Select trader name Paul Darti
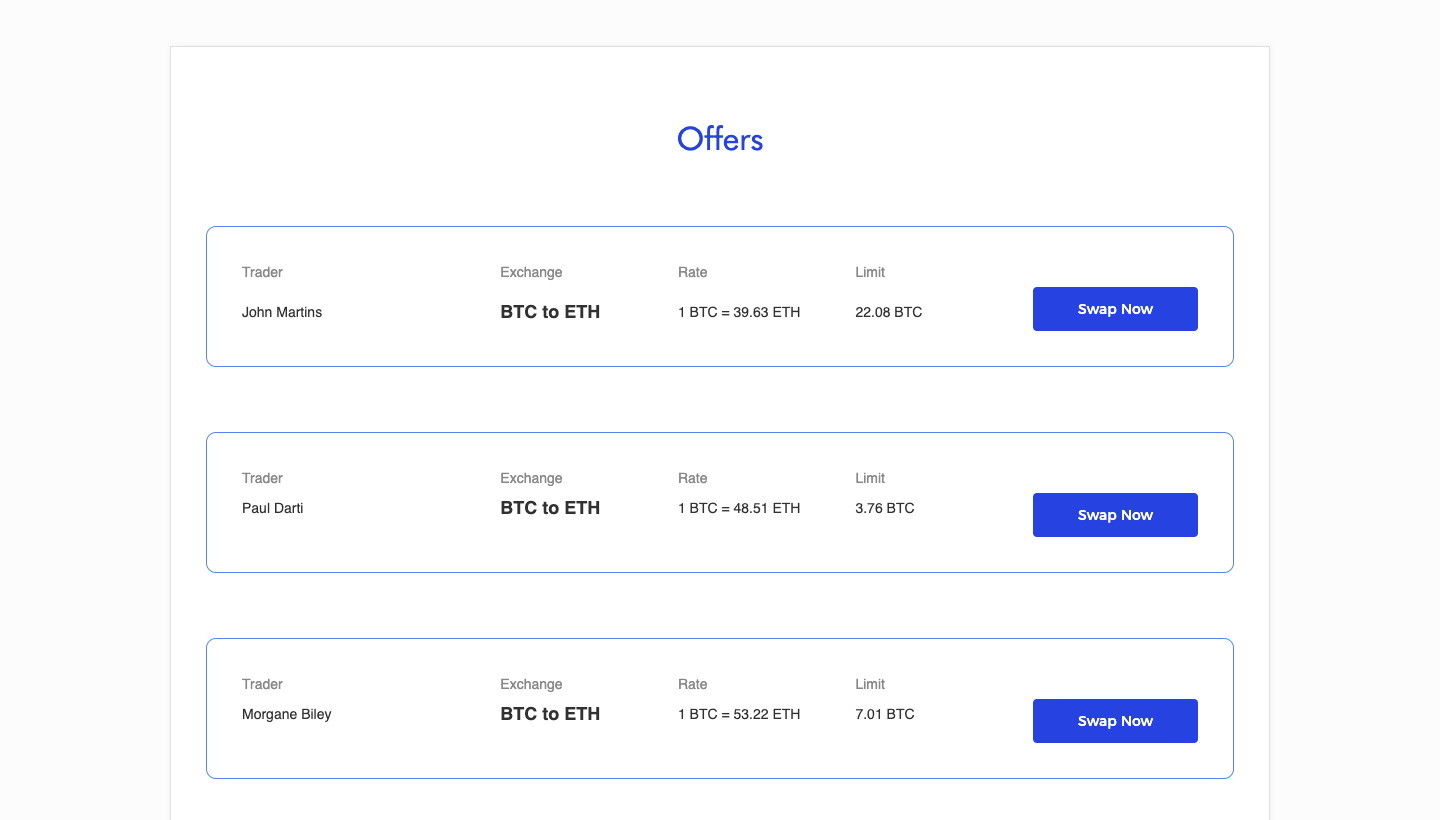This screenshot has width=1440, height=820. tap(273, 508)
